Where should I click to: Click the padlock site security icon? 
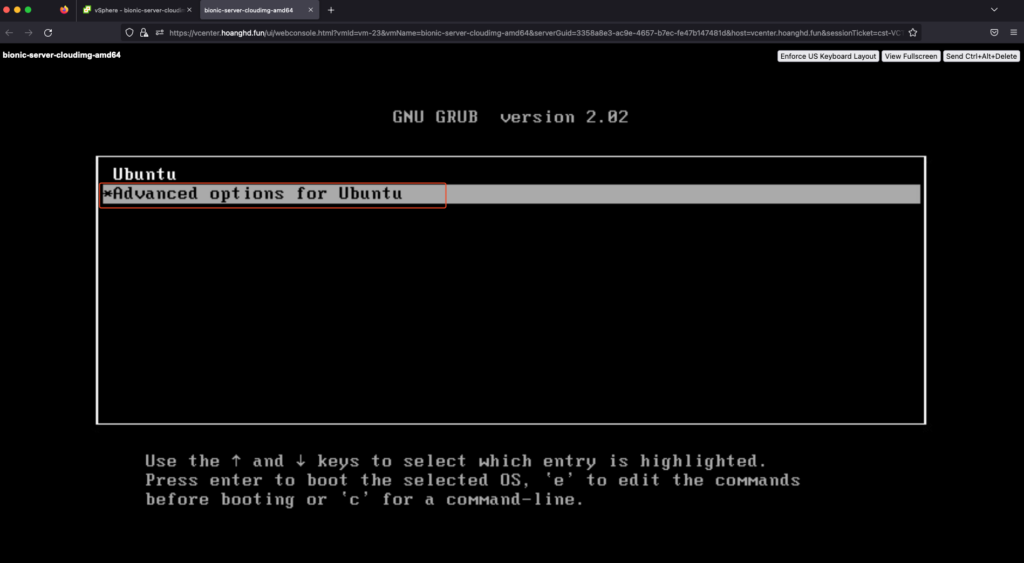pos(144,33)
